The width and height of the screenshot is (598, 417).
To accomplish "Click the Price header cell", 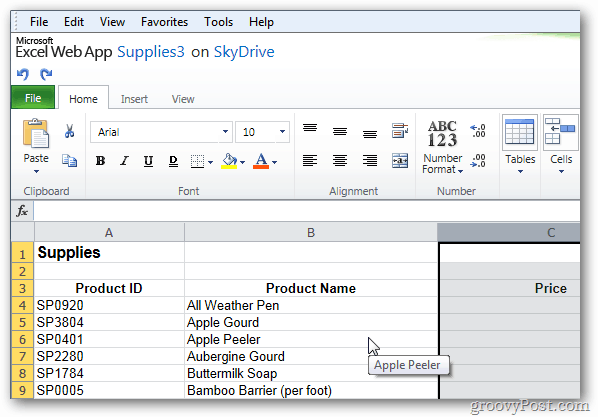I will pyautogui.click(x=510, y=288).
